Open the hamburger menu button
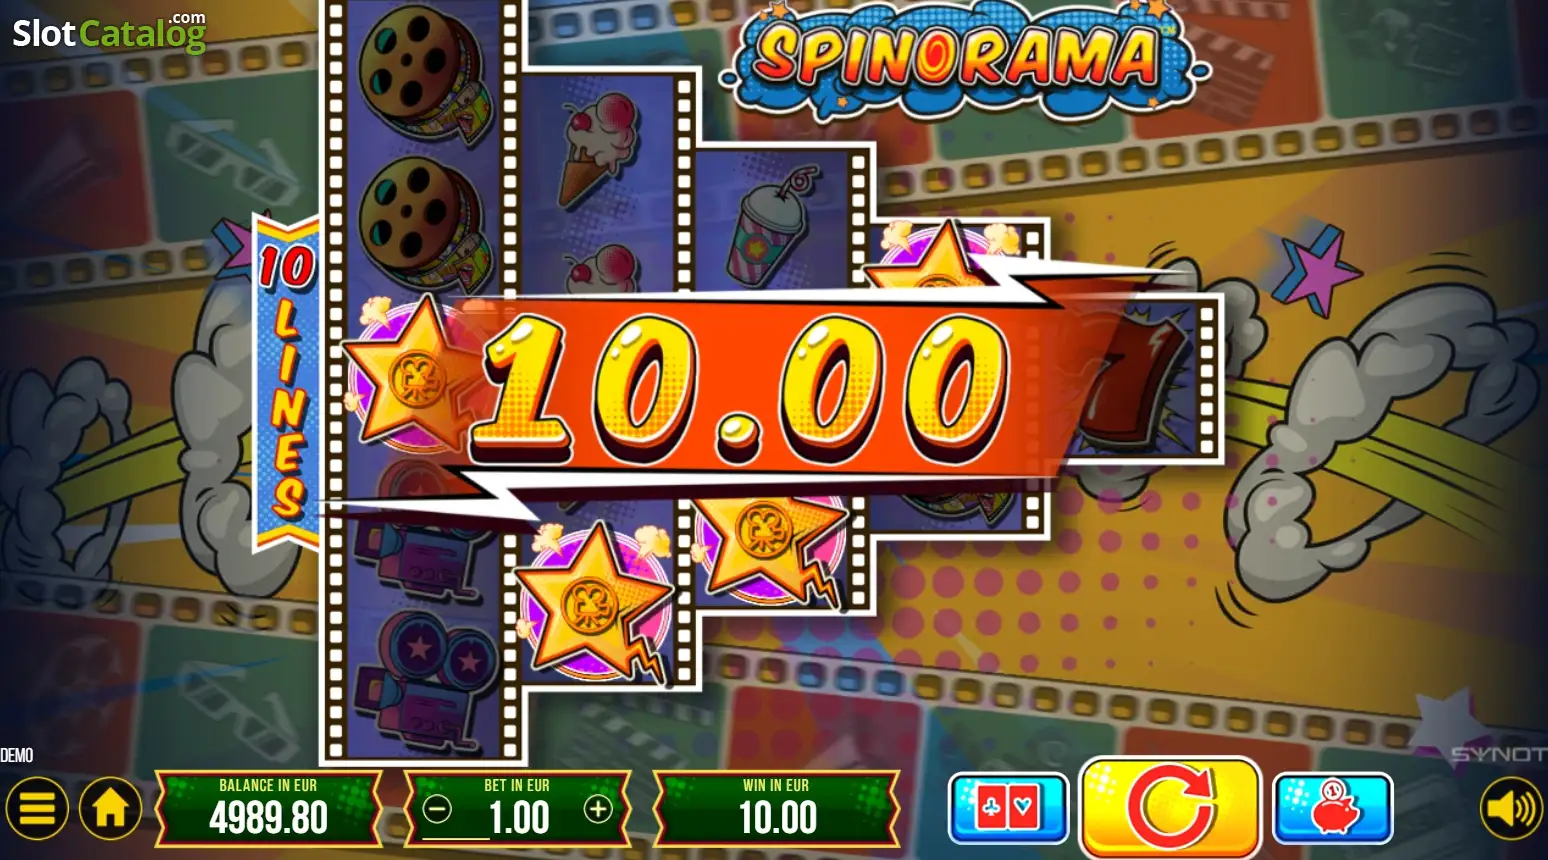The width and height of the screenshot is (1548, 860). click(x=37, y=808)
